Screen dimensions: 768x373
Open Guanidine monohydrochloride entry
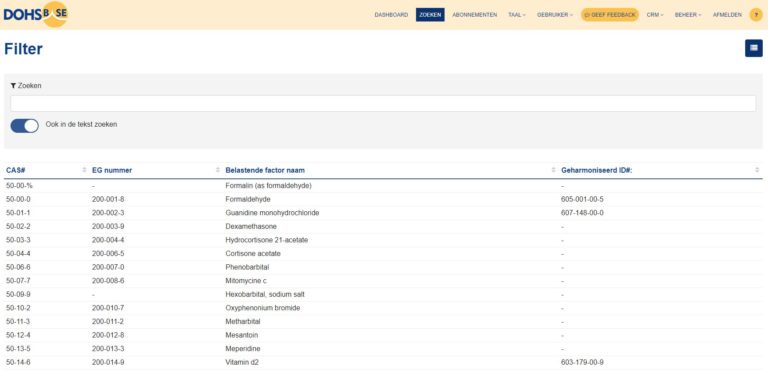click(x=272, y=213)
